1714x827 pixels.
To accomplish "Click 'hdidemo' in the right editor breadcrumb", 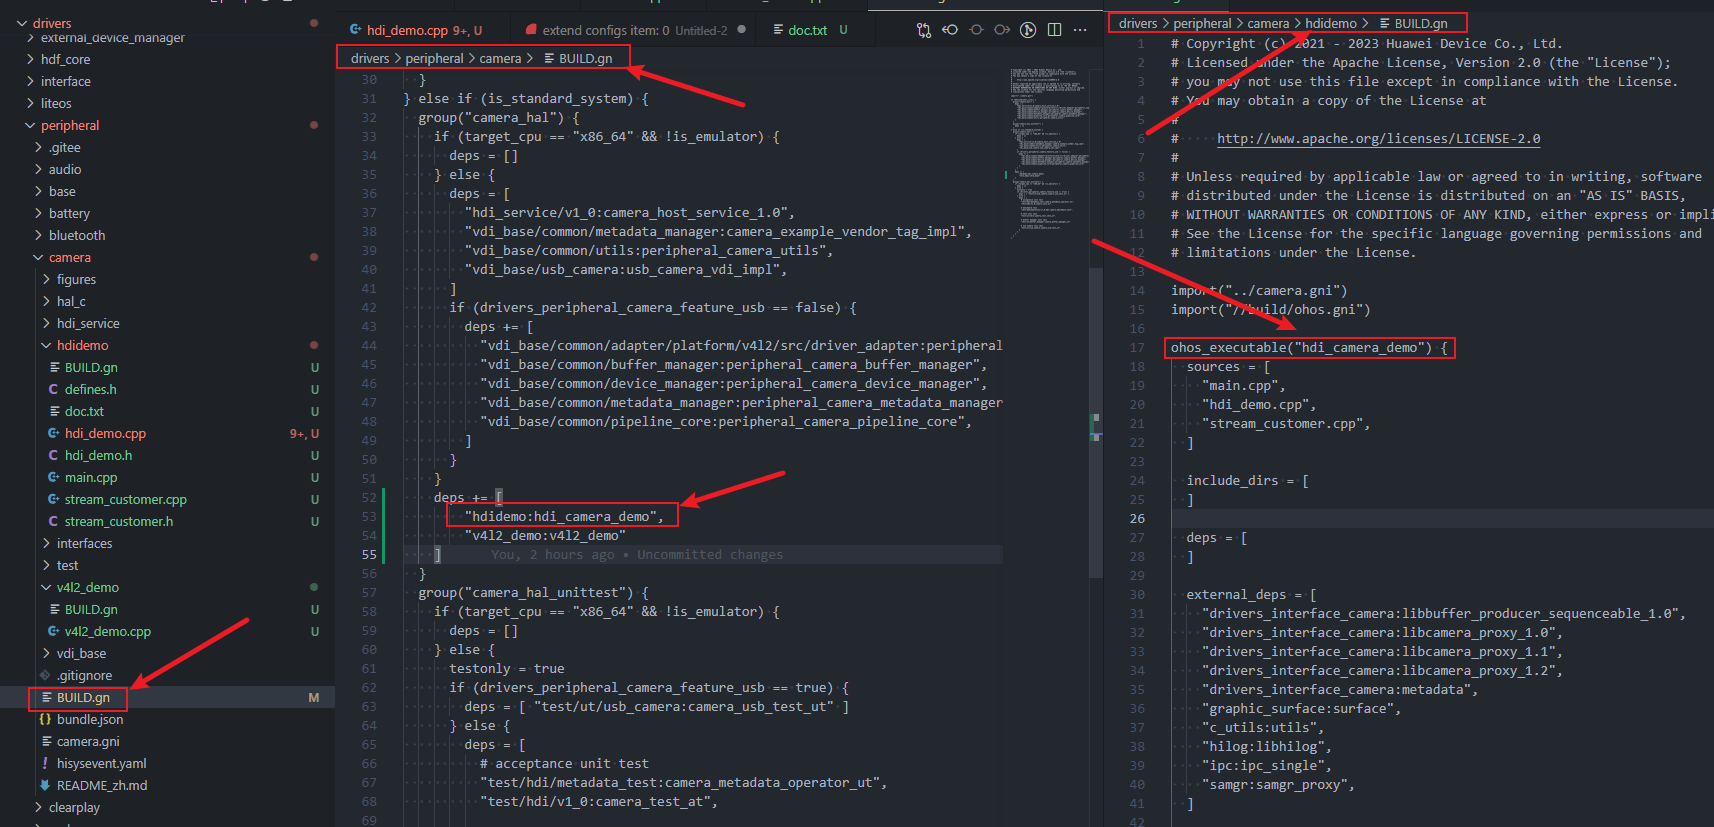I will coord(1331,23).
